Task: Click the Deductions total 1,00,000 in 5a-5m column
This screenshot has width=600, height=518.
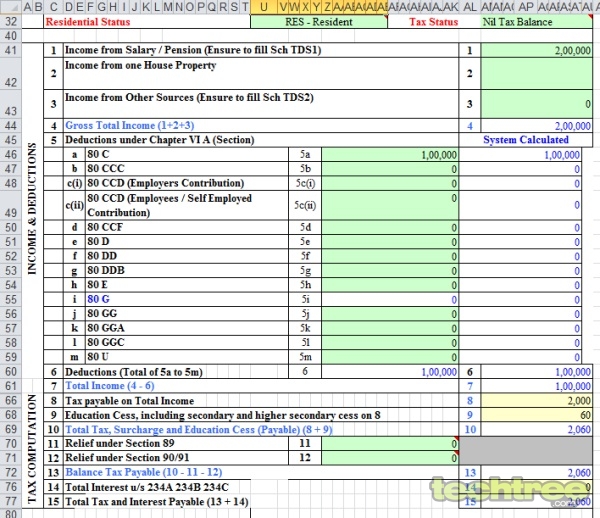Action: 390,371
